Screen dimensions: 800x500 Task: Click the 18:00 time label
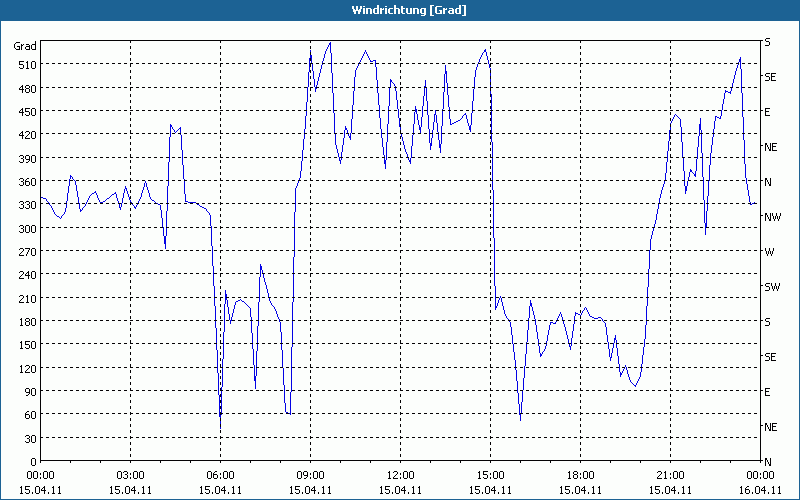[x=580, y=476]
